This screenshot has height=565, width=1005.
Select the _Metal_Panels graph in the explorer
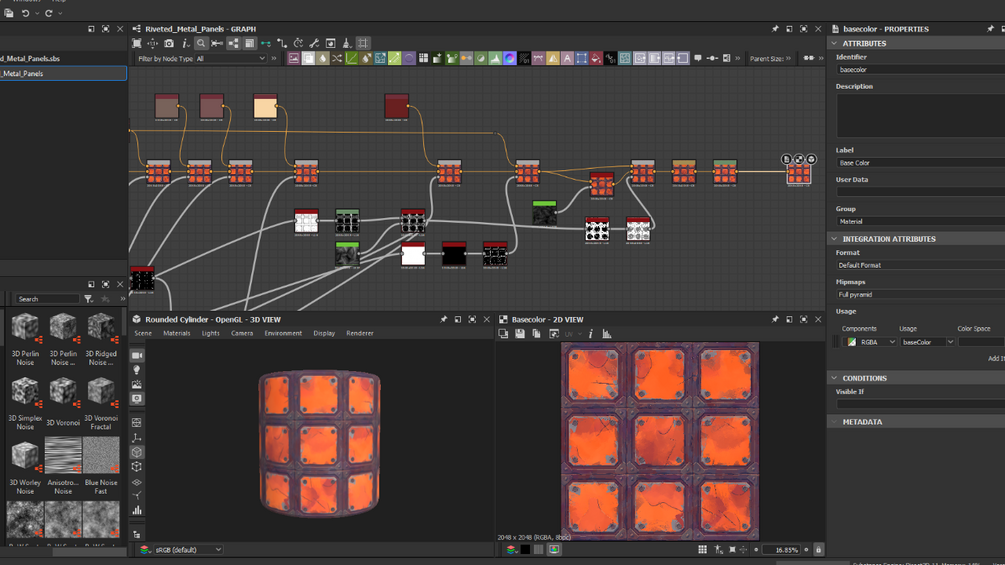pyautogui.click(x=63, y=74)
